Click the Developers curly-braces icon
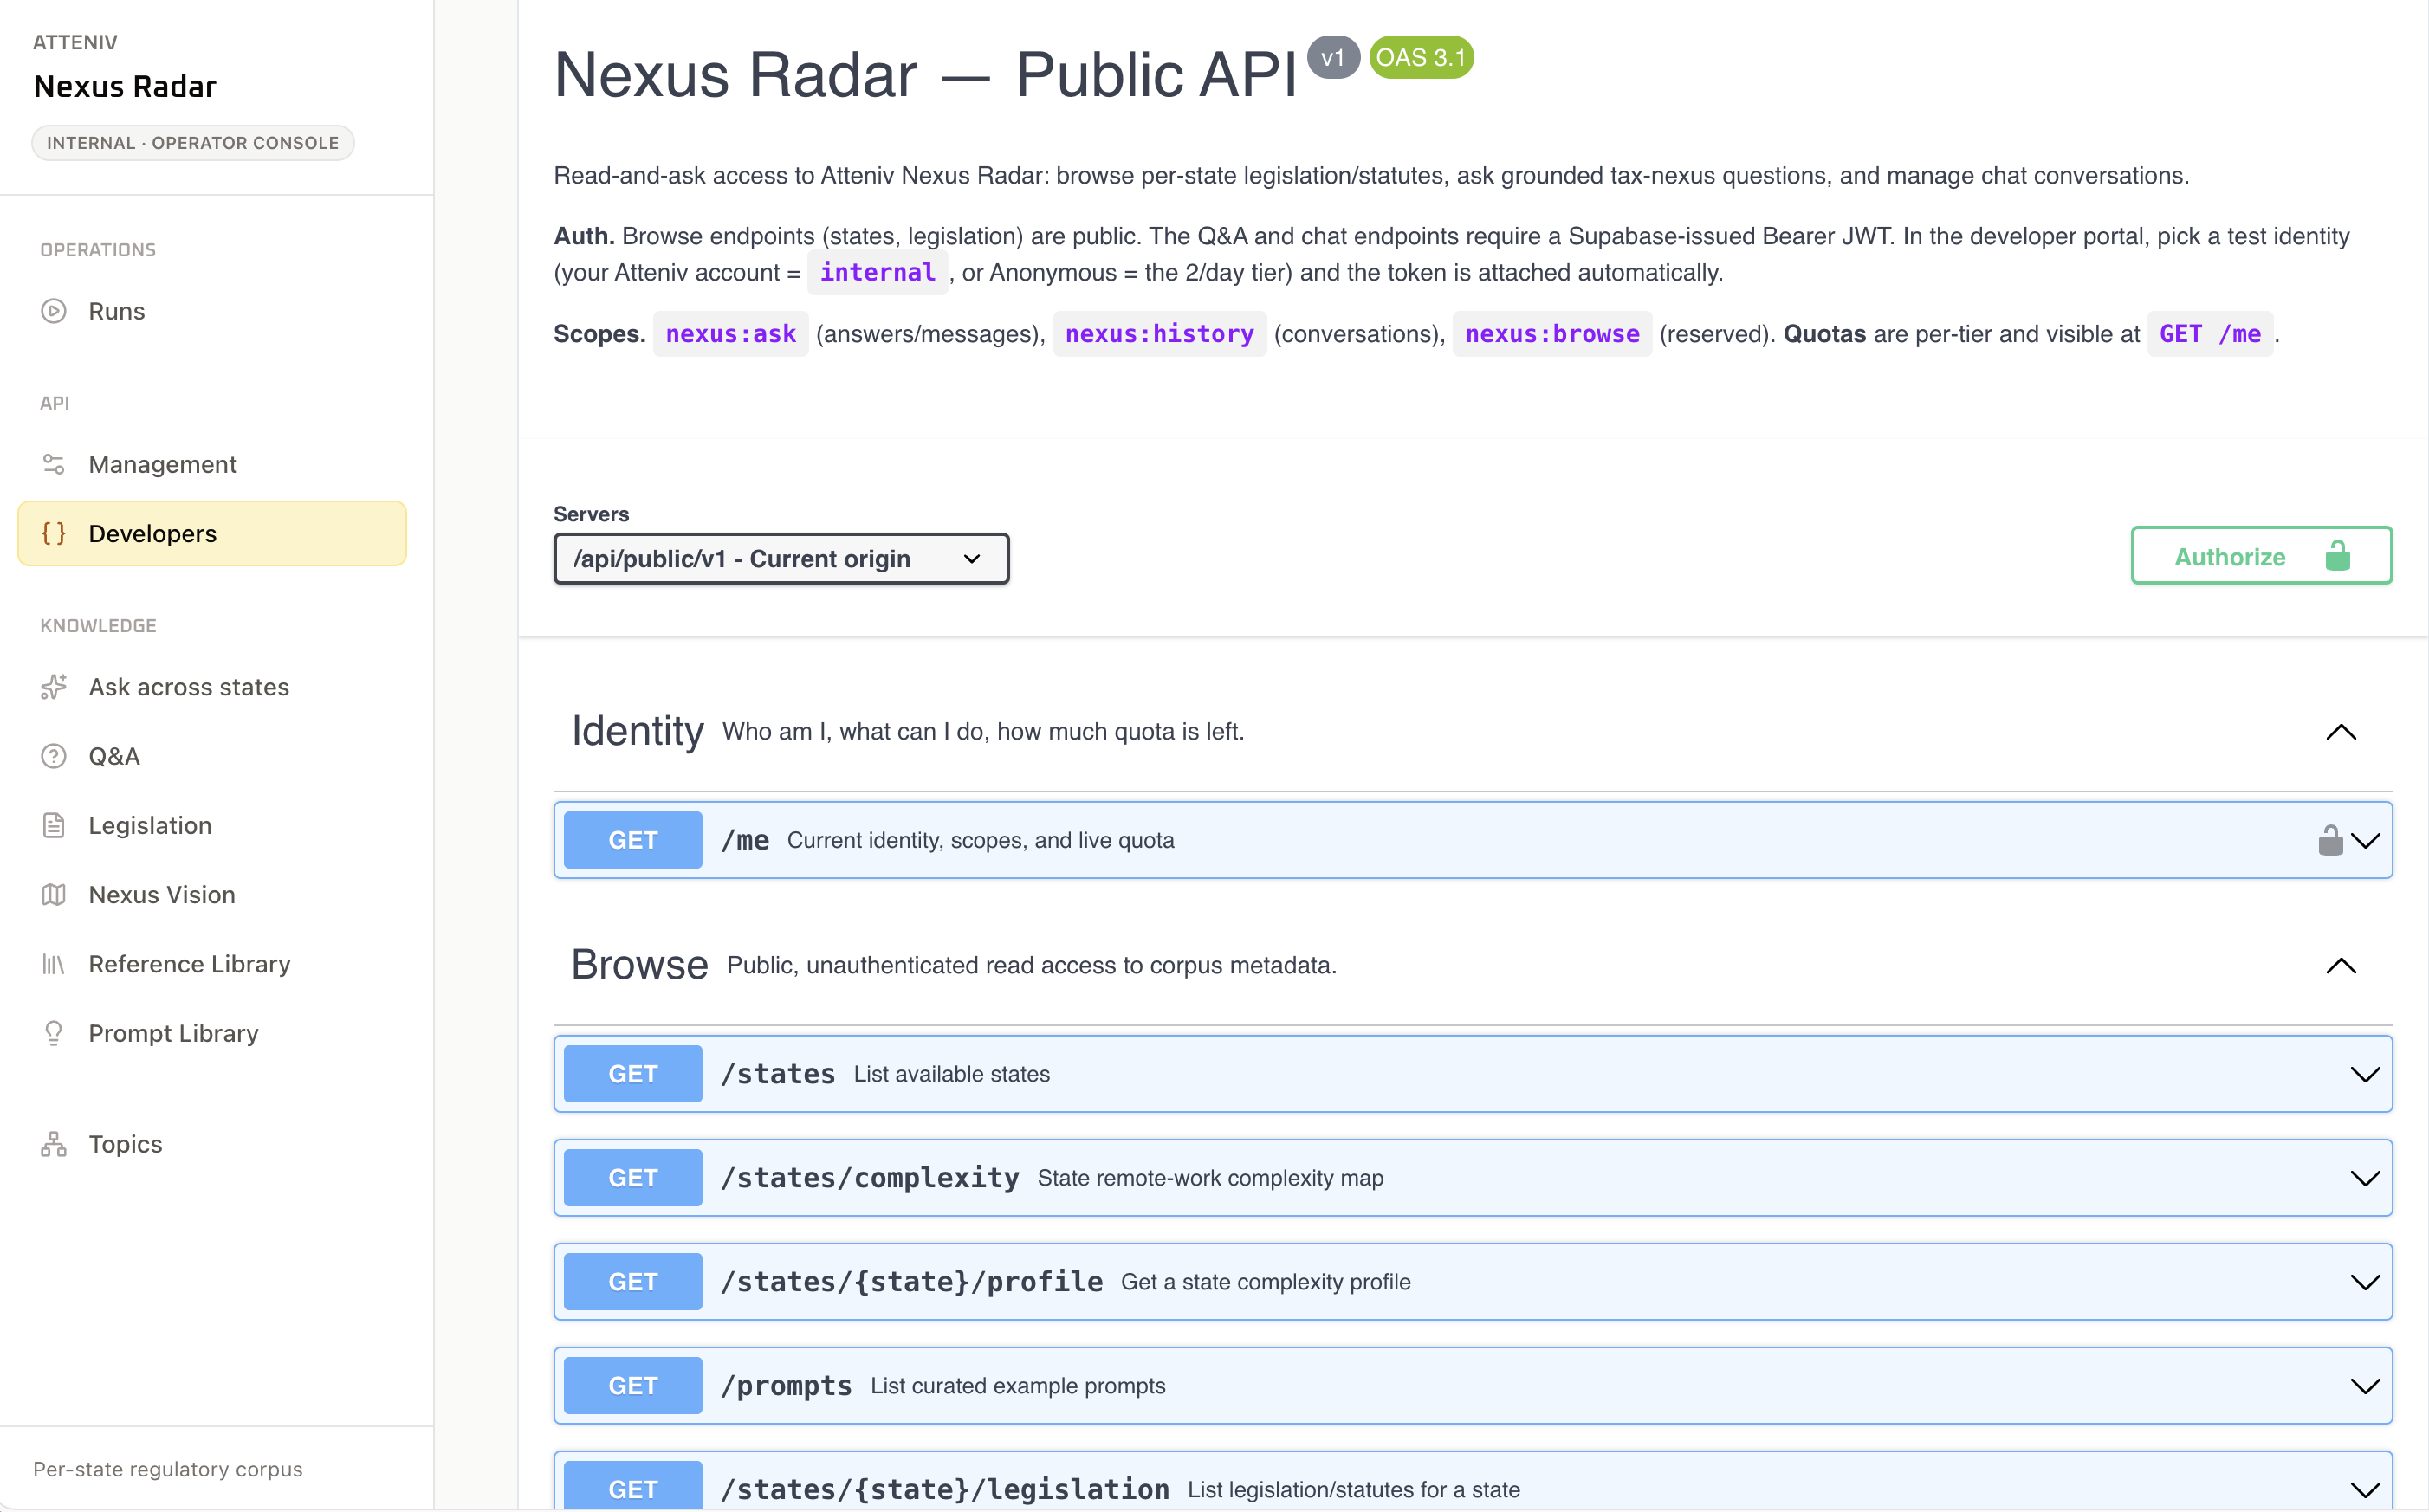This screenshot has width=2429, height=1512. pos(54,533)
